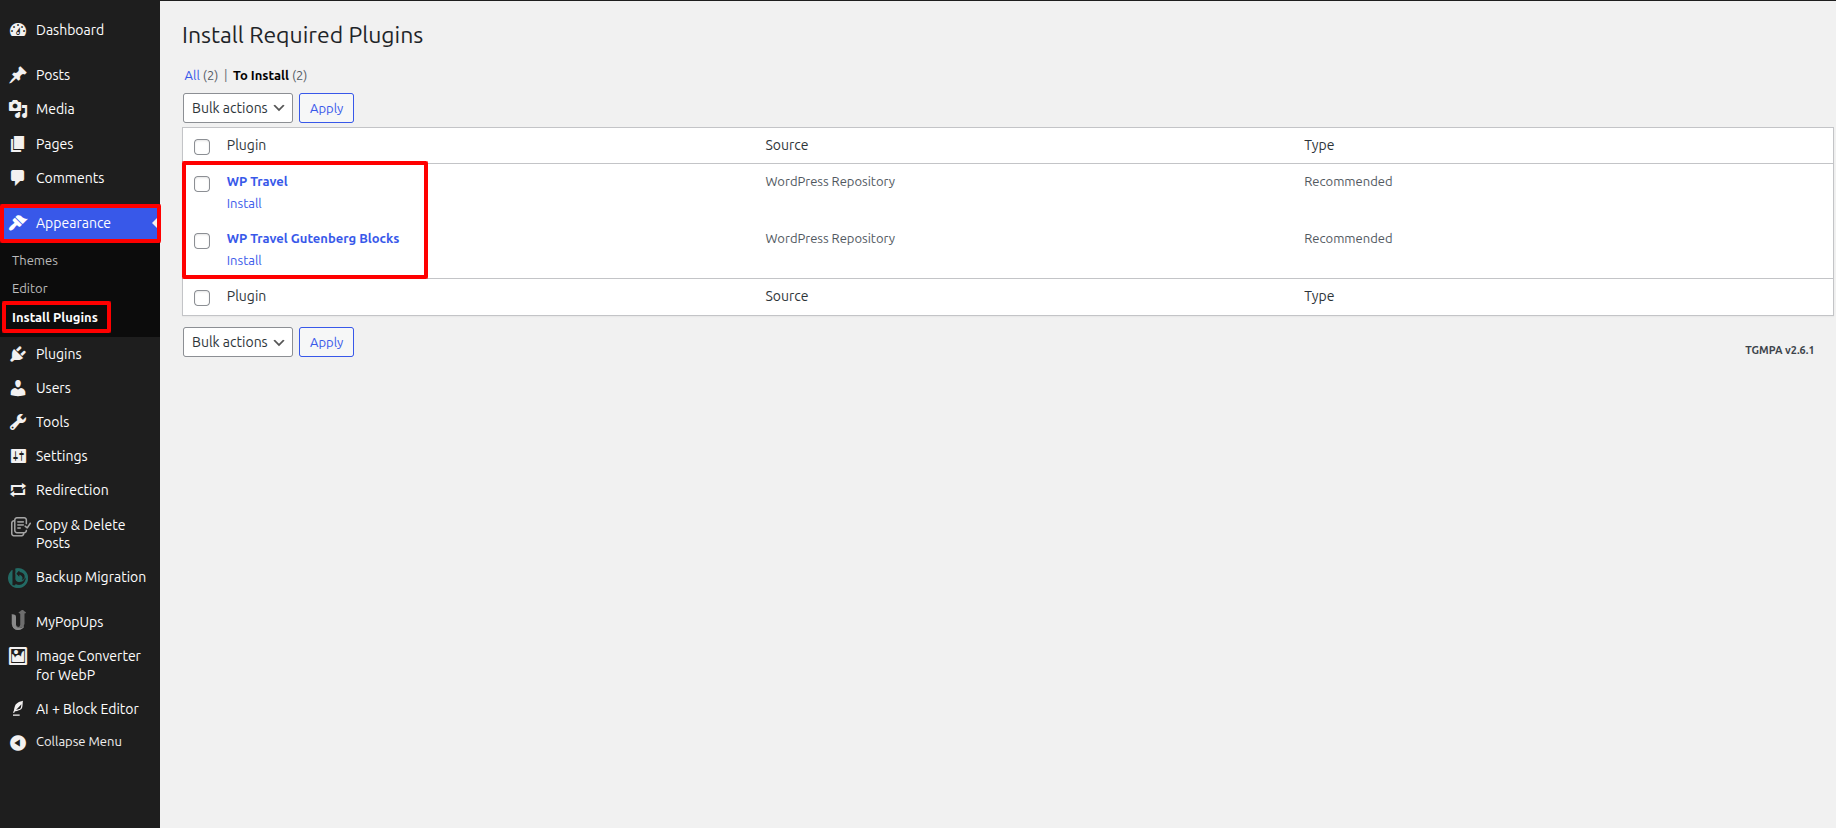This screenshot has width=1836, height=828.
Task: Click the Copy & Delete Posts icon
Action: (x=19, y=527)
